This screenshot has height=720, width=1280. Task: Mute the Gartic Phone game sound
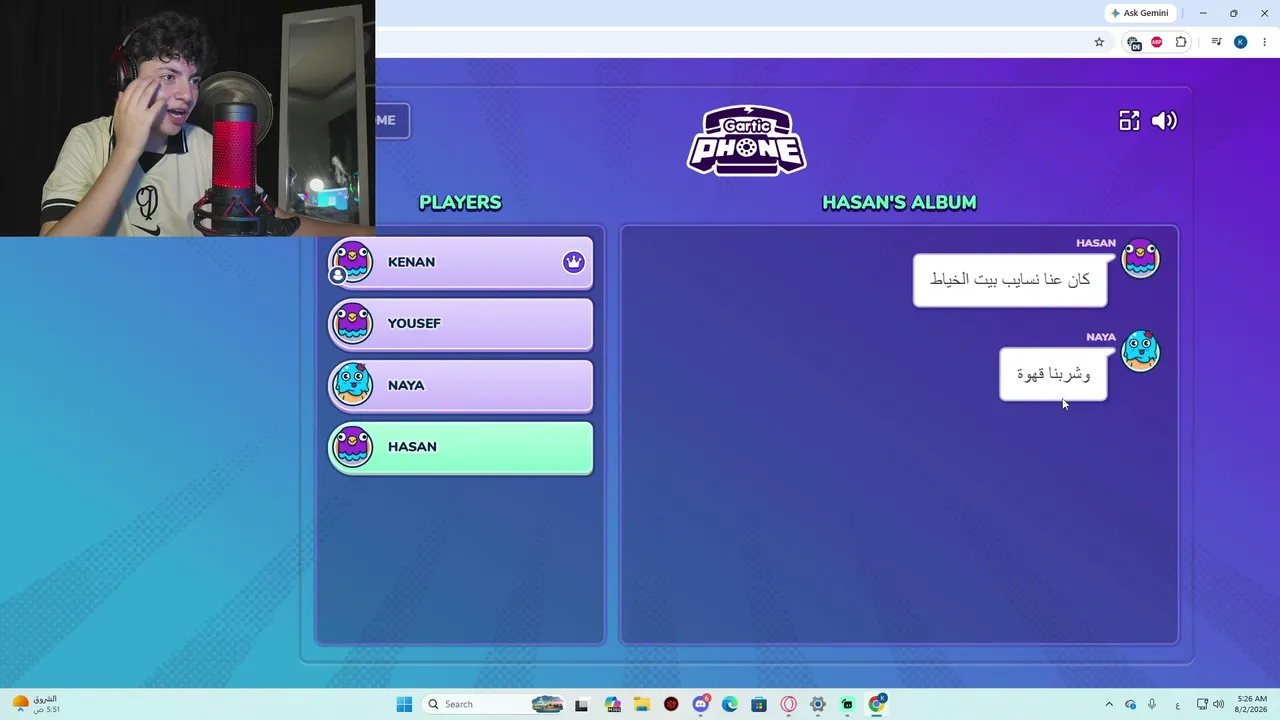click(x=1164, y=121)
